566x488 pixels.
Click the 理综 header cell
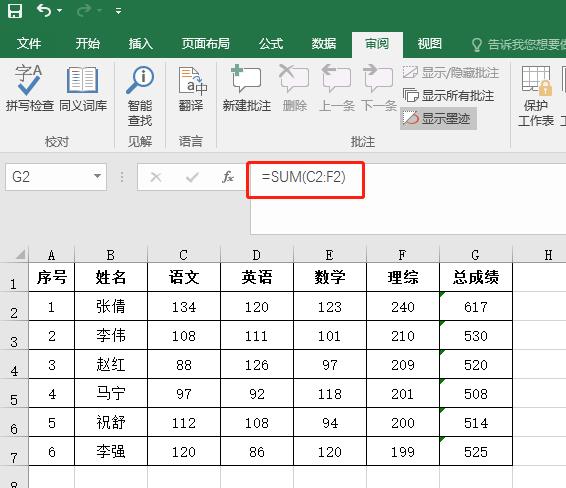pyautogui.click(x=402, y=277)
